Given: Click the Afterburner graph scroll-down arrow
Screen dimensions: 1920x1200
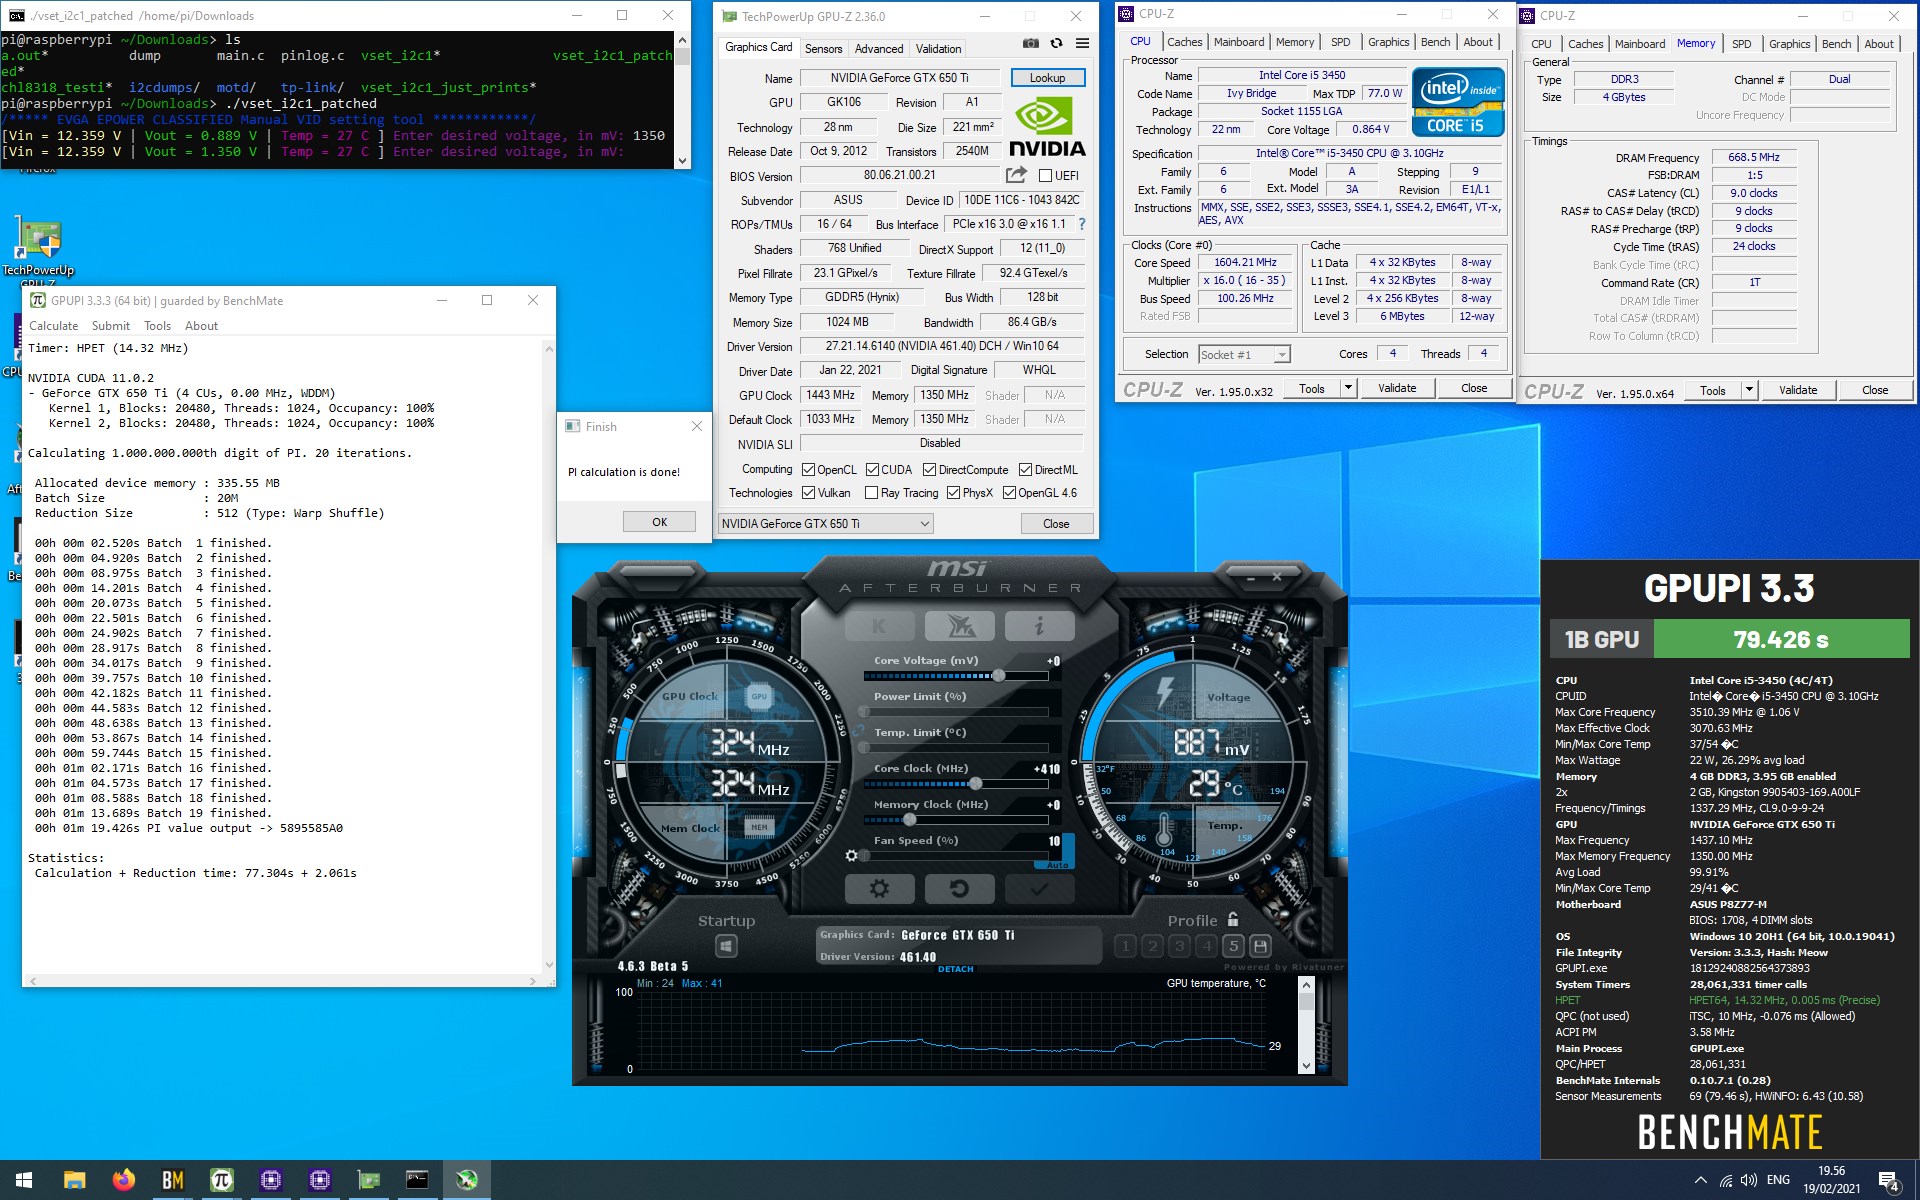Looking at the screenshot, I should point(1306,1065).
